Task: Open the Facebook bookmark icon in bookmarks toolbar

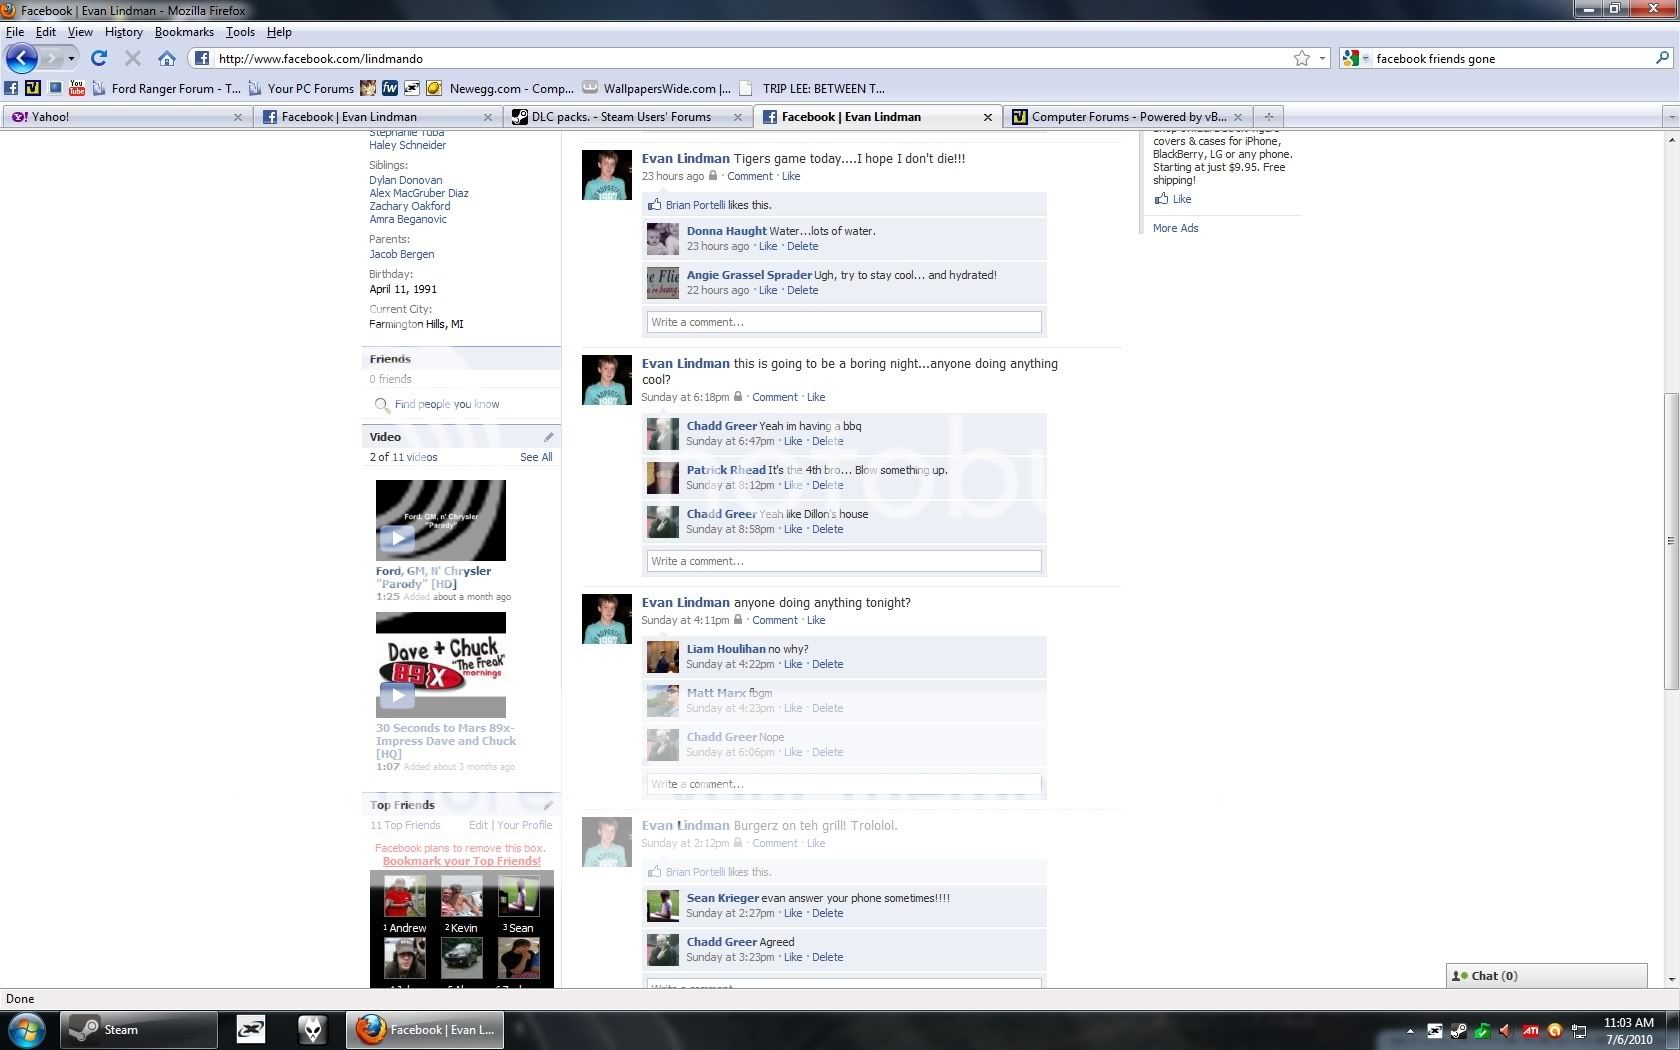Action: click(x=11, y=88)
